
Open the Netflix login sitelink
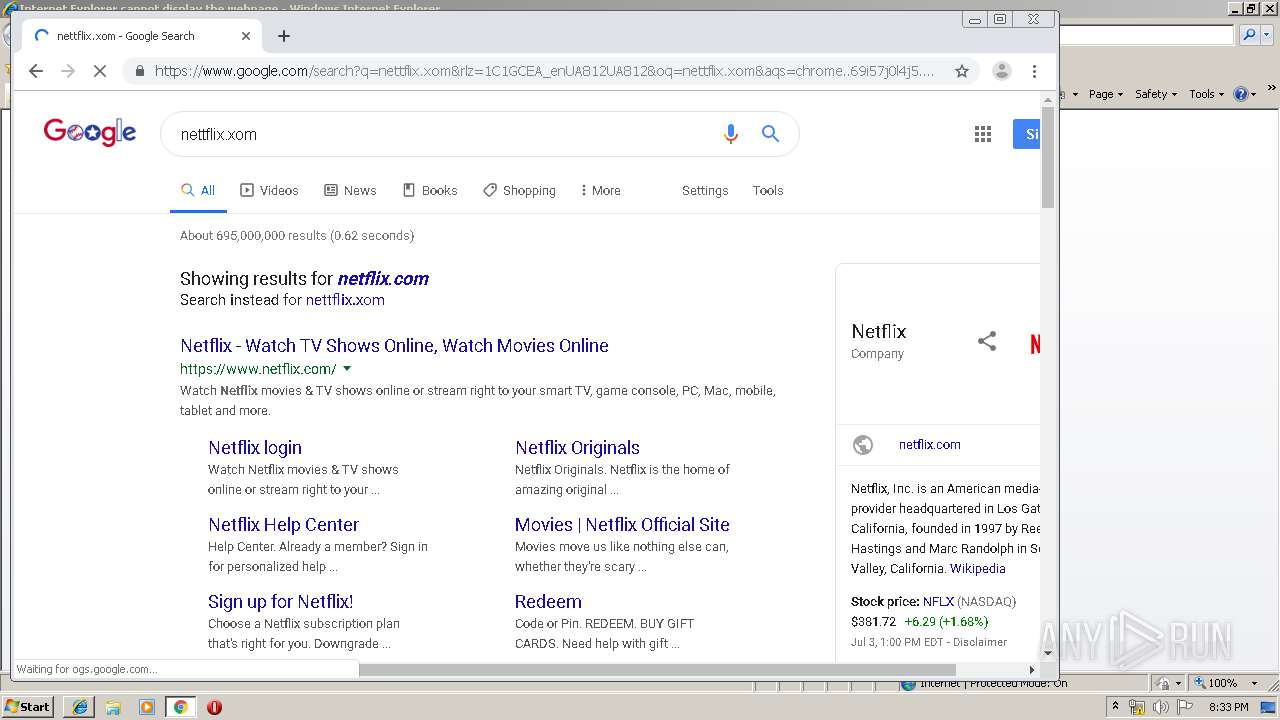(255, 448)
